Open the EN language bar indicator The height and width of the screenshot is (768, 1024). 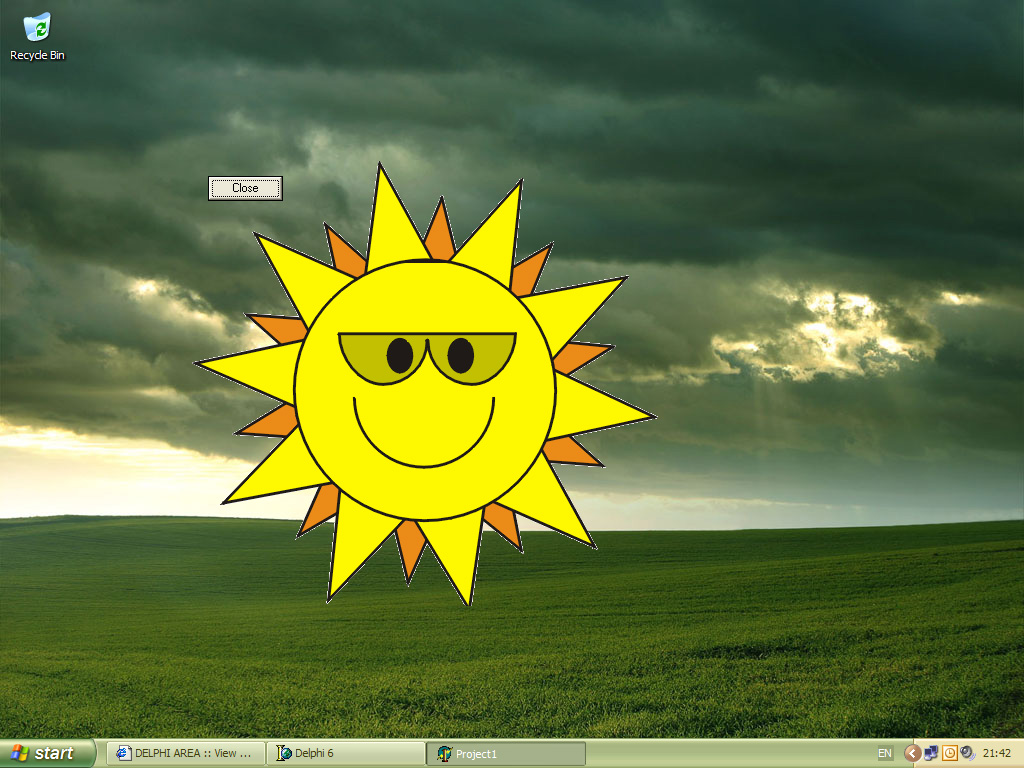885,753
